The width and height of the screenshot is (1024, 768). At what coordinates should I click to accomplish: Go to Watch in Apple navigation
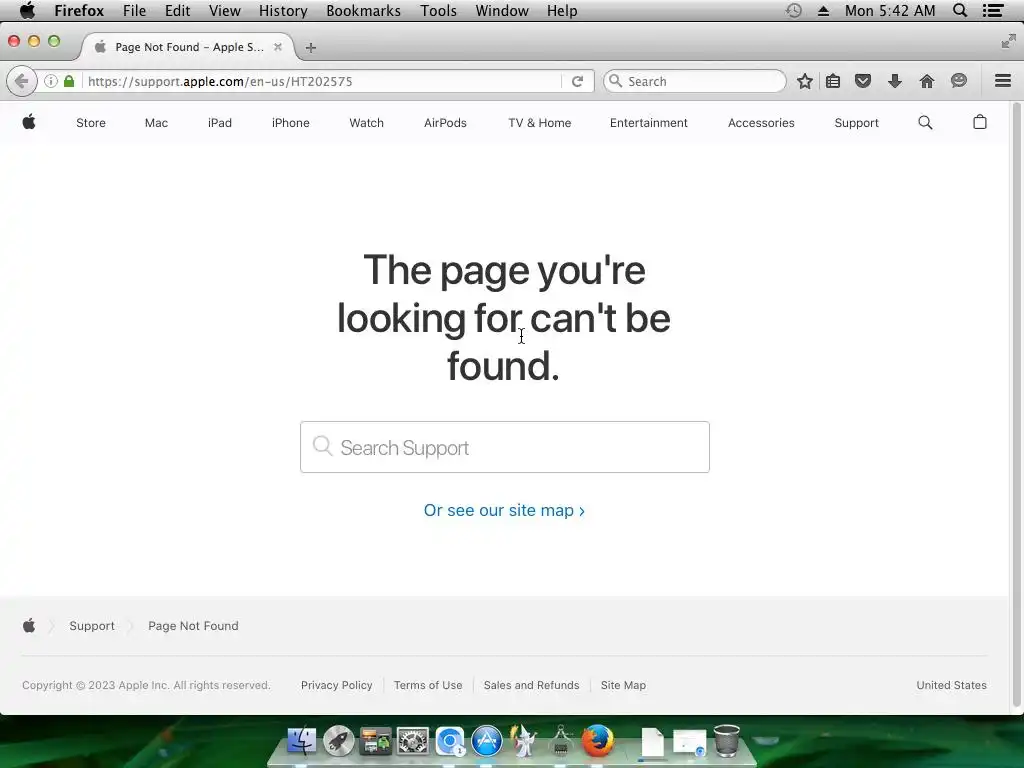click(x=366, y=123)
